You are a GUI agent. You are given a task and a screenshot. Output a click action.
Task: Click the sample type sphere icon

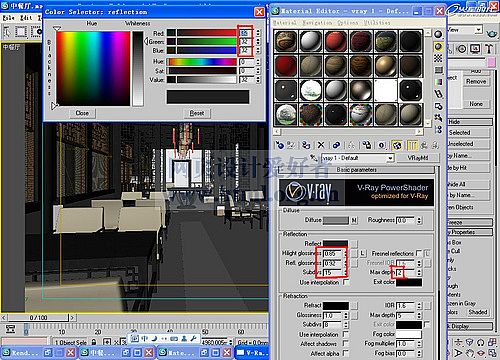pyautogui.click(x=438, y=34)
